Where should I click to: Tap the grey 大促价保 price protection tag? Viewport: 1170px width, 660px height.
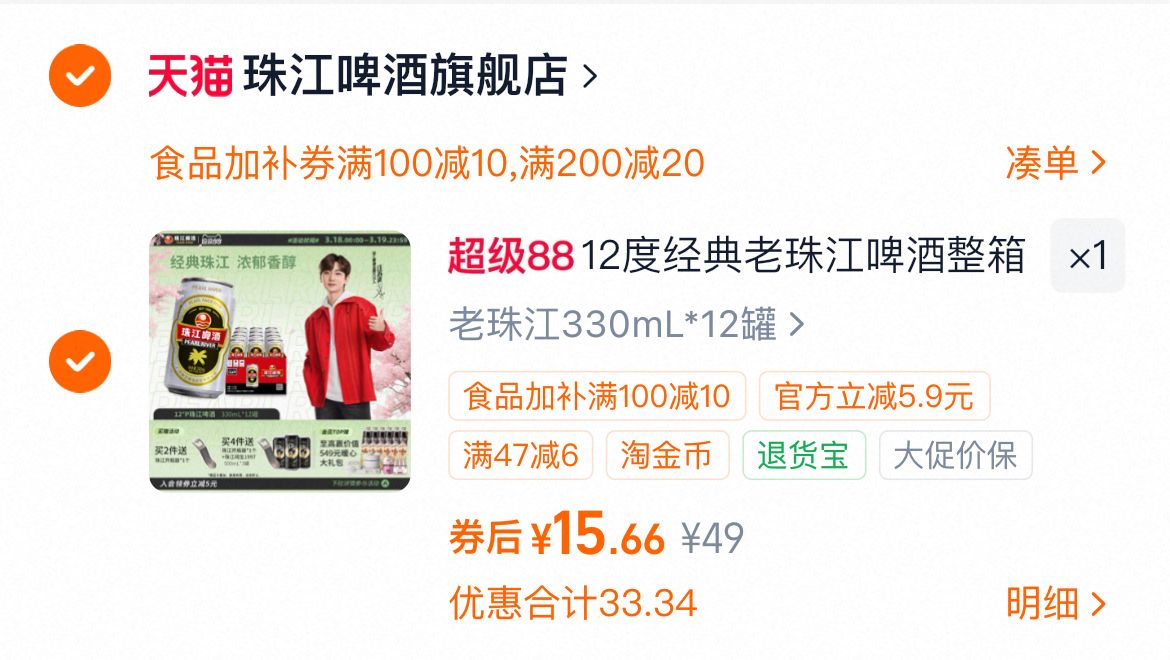[955, 455]
